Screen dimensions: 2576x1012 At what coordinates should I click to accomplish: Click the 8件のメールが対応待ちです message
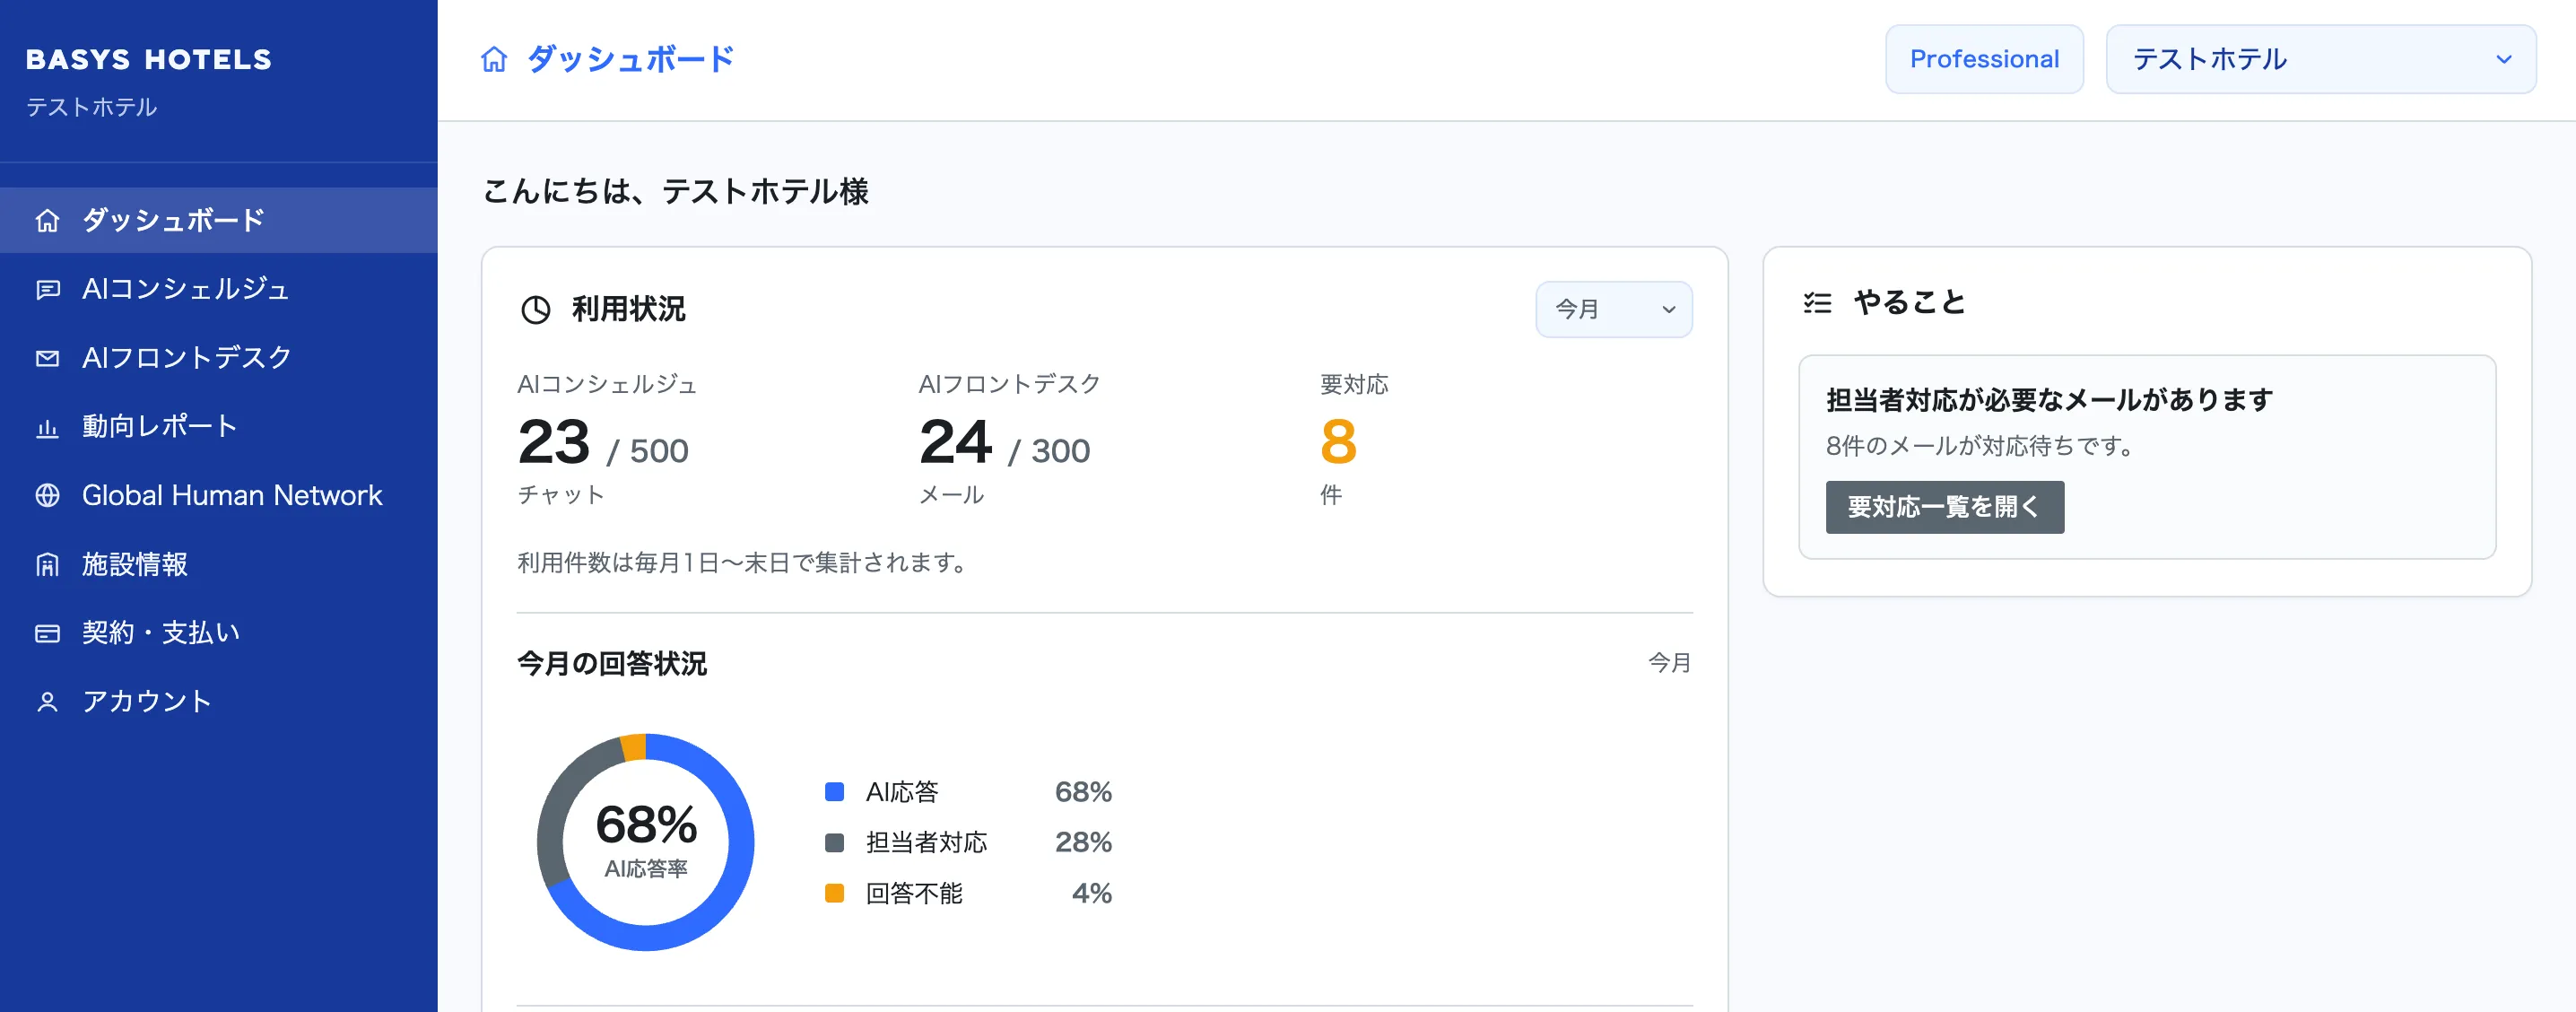pos(1980,446)
